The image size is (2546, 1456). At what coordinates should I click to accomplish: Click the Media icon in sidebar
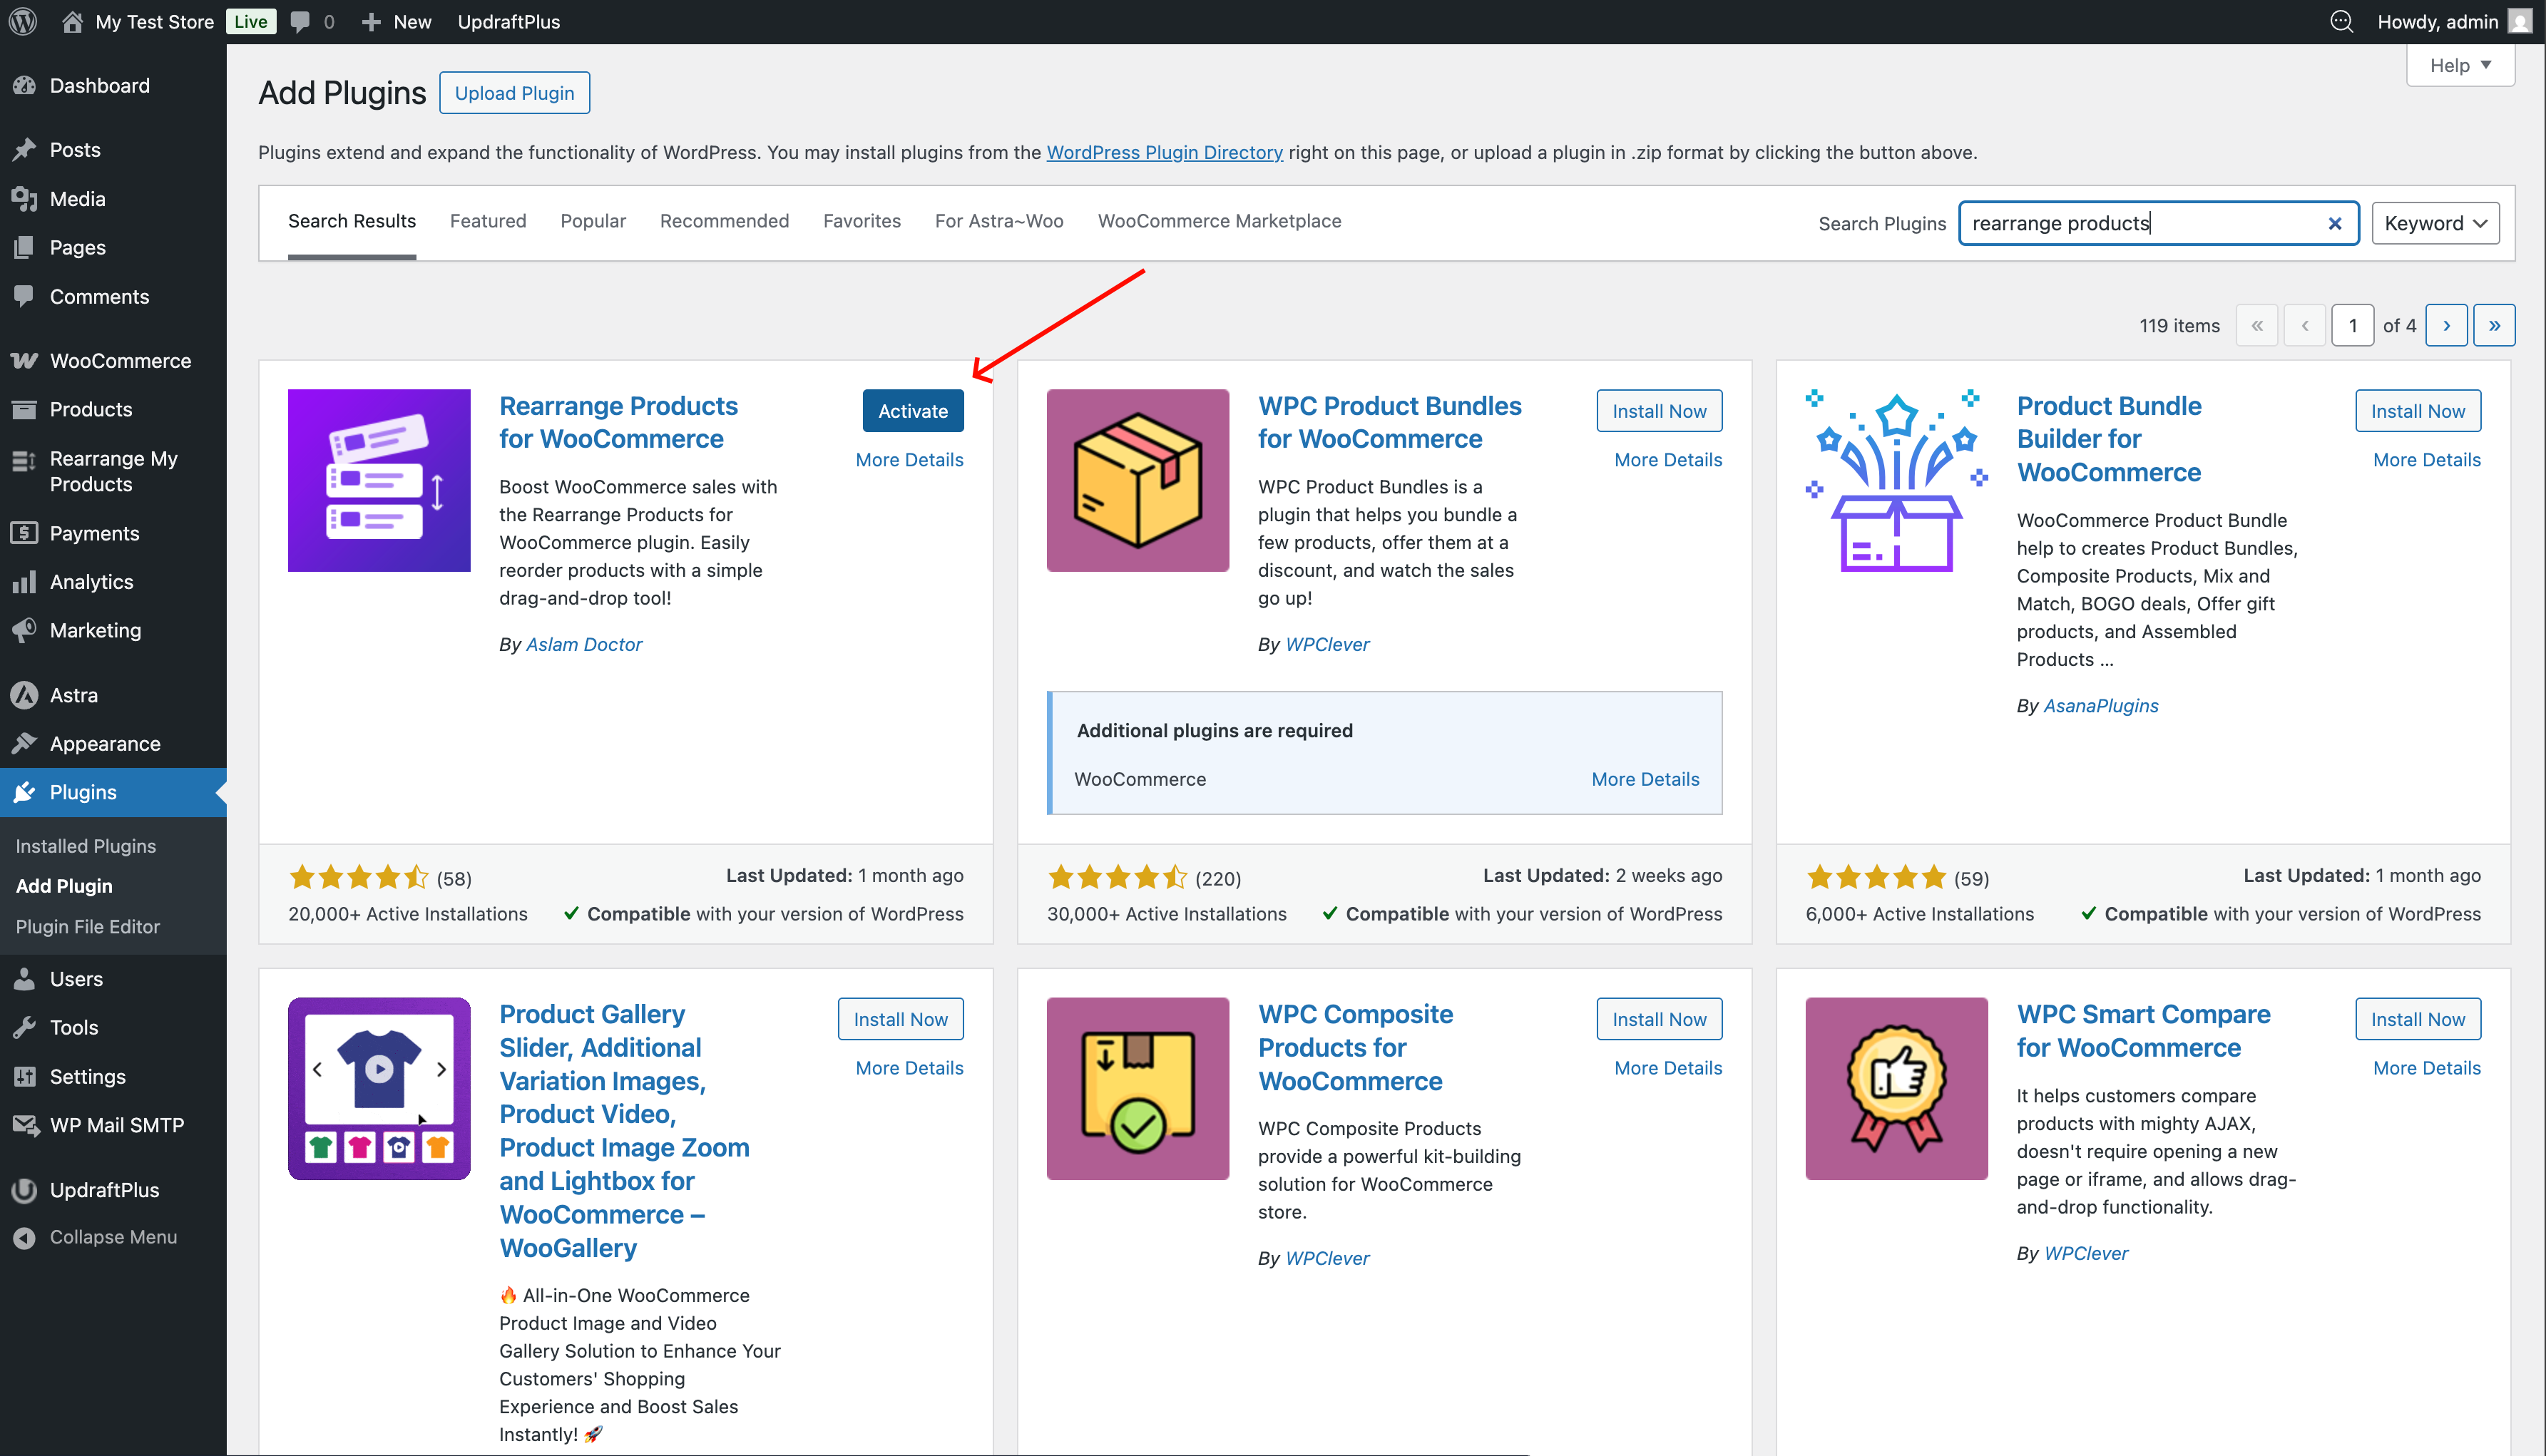click(x=25, y=199)
